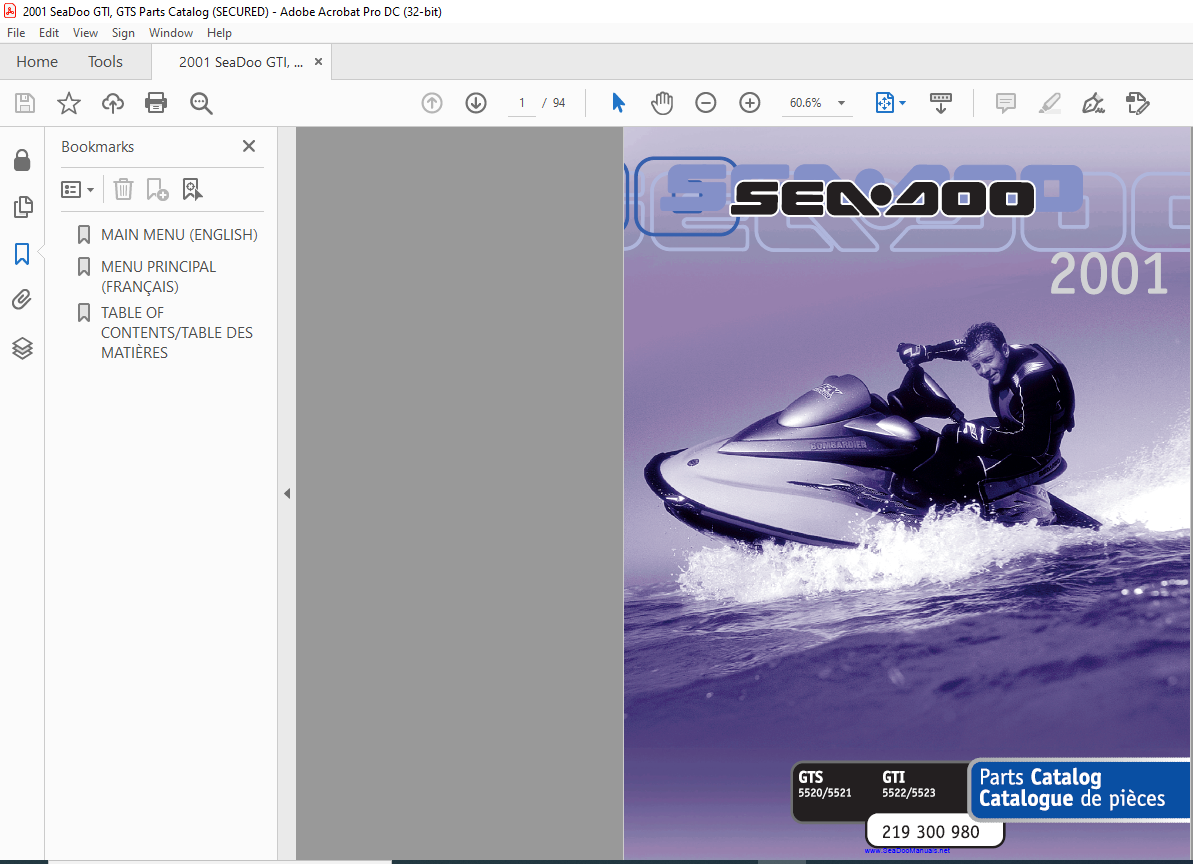Show security lock settings panel
The height and width of the screenshot is (864, 1193).
coord(22,160)
